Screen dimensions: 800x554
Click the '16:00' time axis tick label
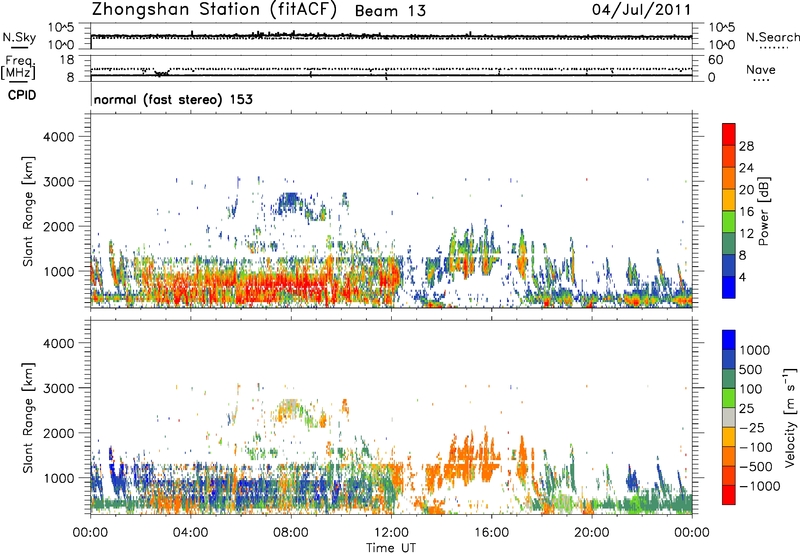point(491,533)
